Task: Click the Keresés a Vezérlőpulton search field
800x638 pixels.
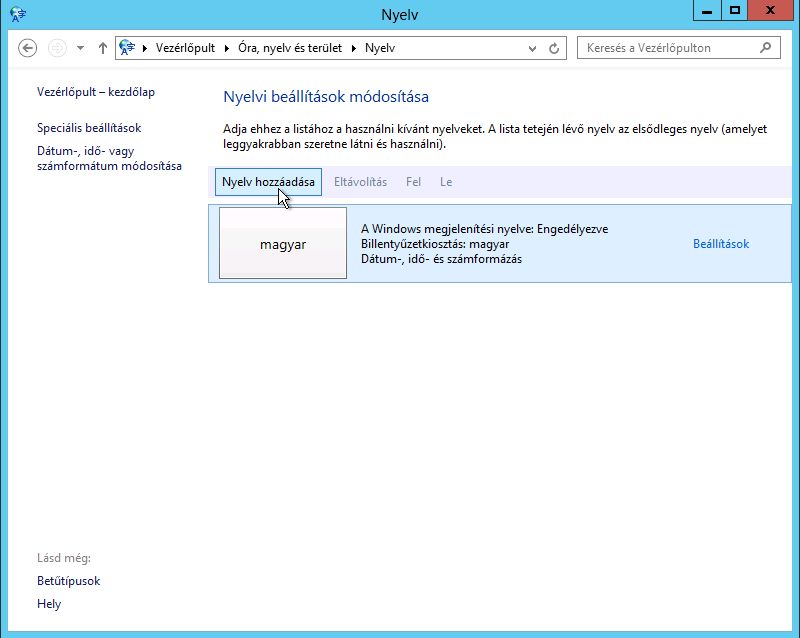Action: (665, 48)
